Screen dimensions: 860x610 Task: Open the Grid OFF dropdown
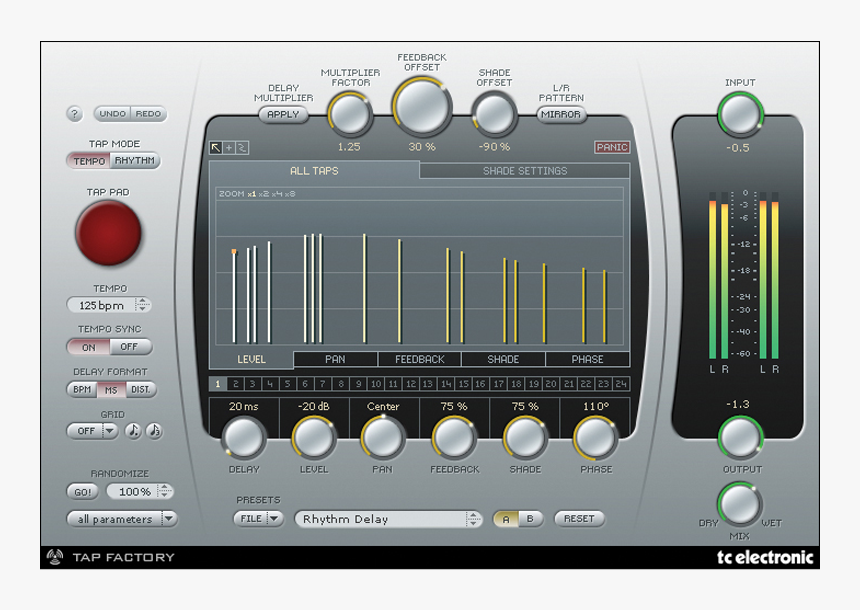tap(92, 431)
